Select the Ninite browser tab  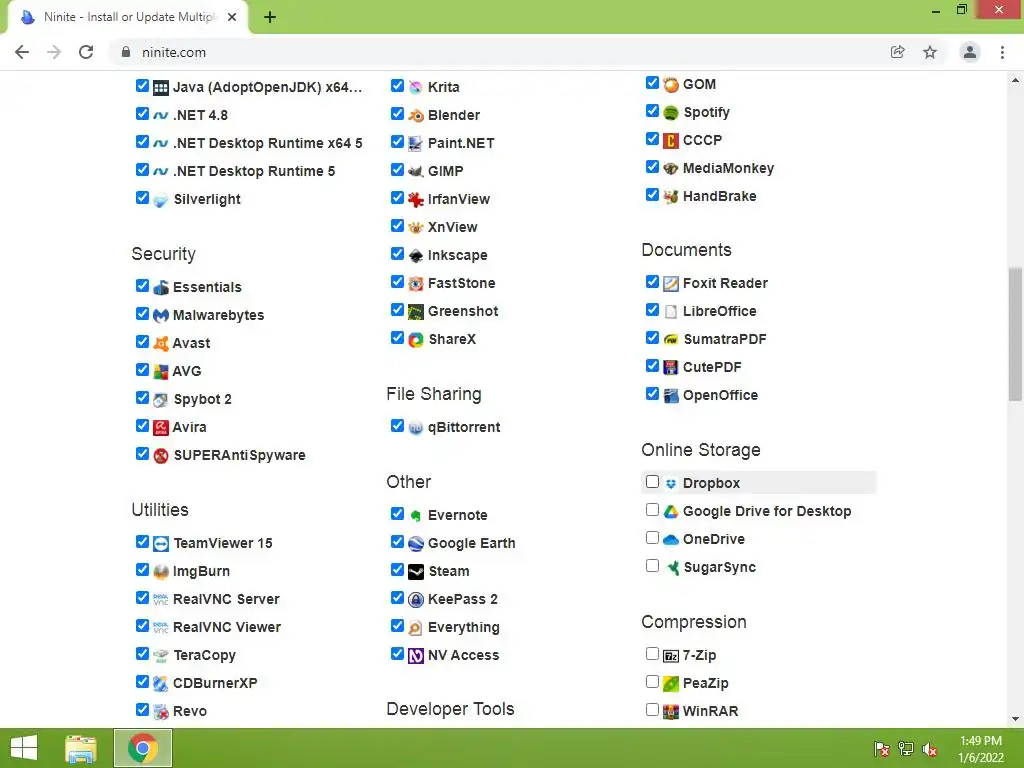(128, 17)
